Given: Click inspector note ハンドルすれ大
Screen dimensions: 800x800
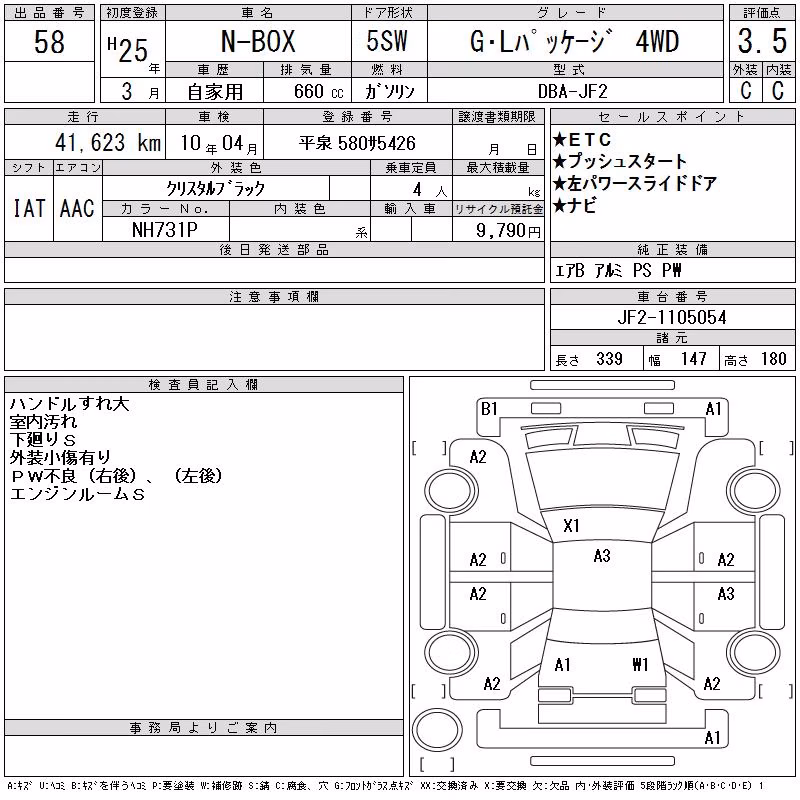Looking at the screenshot, I should 69,404.
